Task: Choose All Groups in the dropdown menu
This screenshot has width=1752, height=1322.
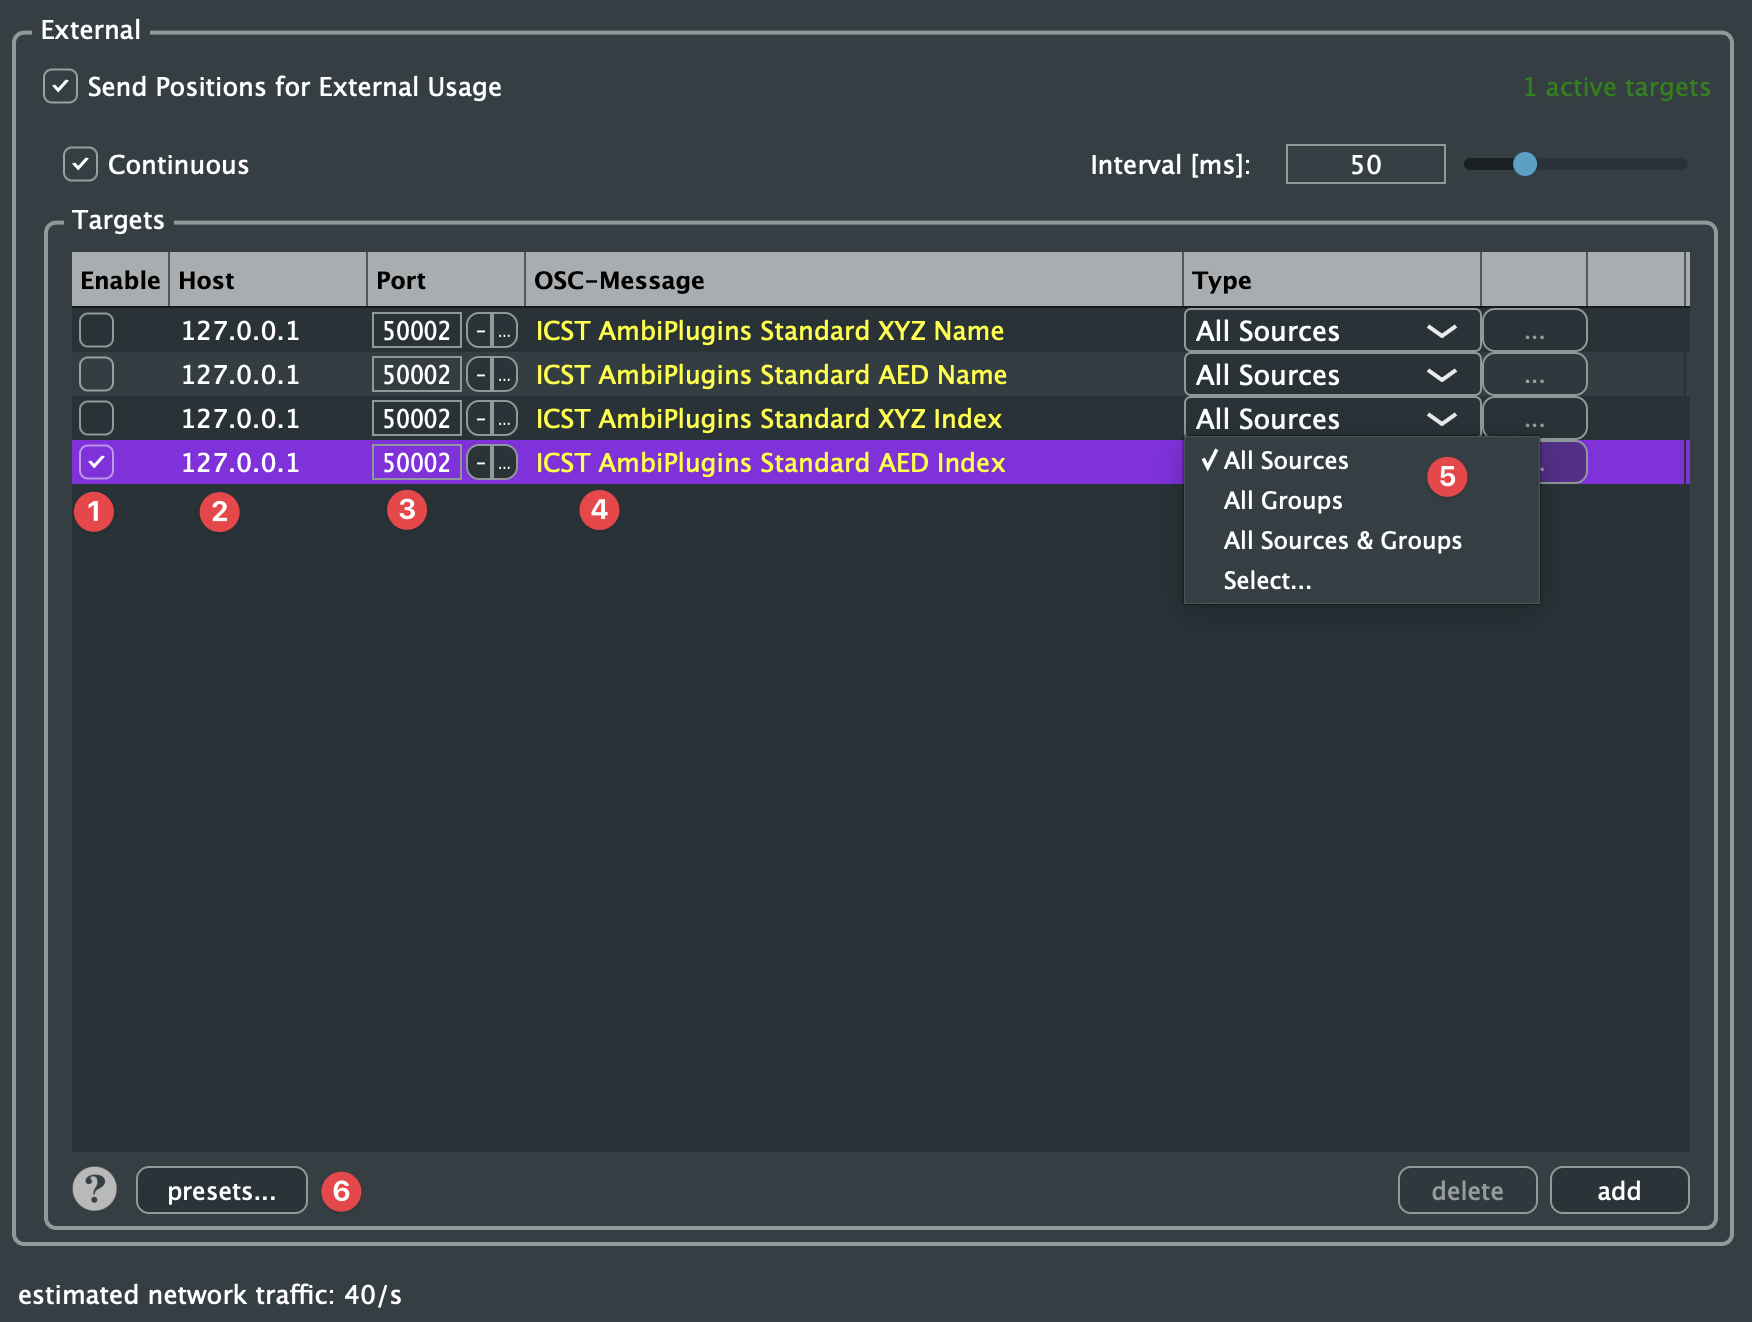Action: coord(1361,500)
